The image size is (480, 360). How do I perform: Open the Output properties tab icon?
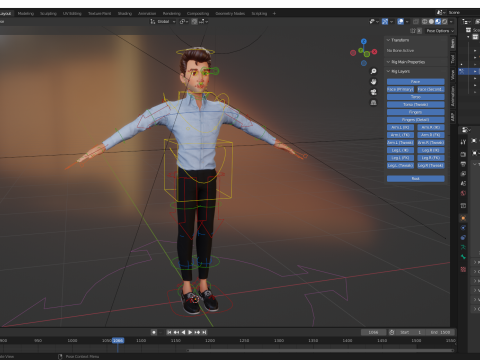(463, 164)
